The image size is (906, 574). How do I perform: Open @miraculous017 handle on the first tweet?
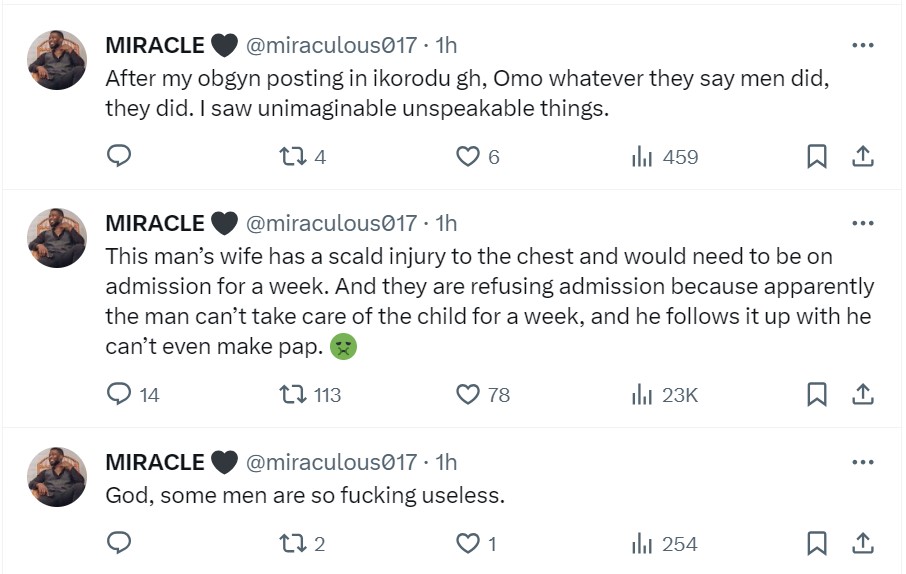point(330,45)
